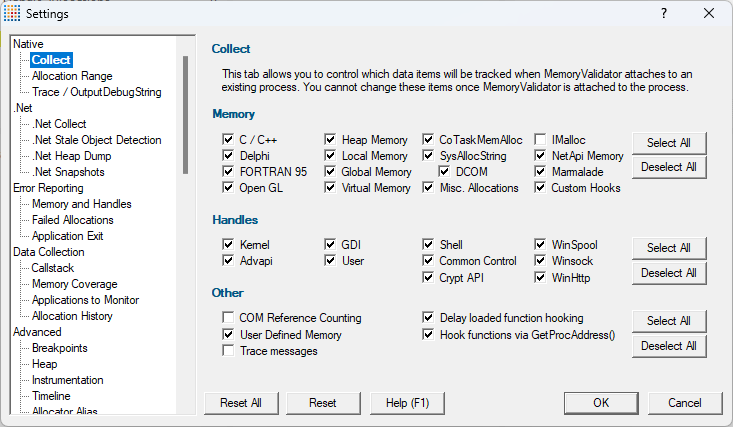Select Allocation Range in tree

[72, 76]
